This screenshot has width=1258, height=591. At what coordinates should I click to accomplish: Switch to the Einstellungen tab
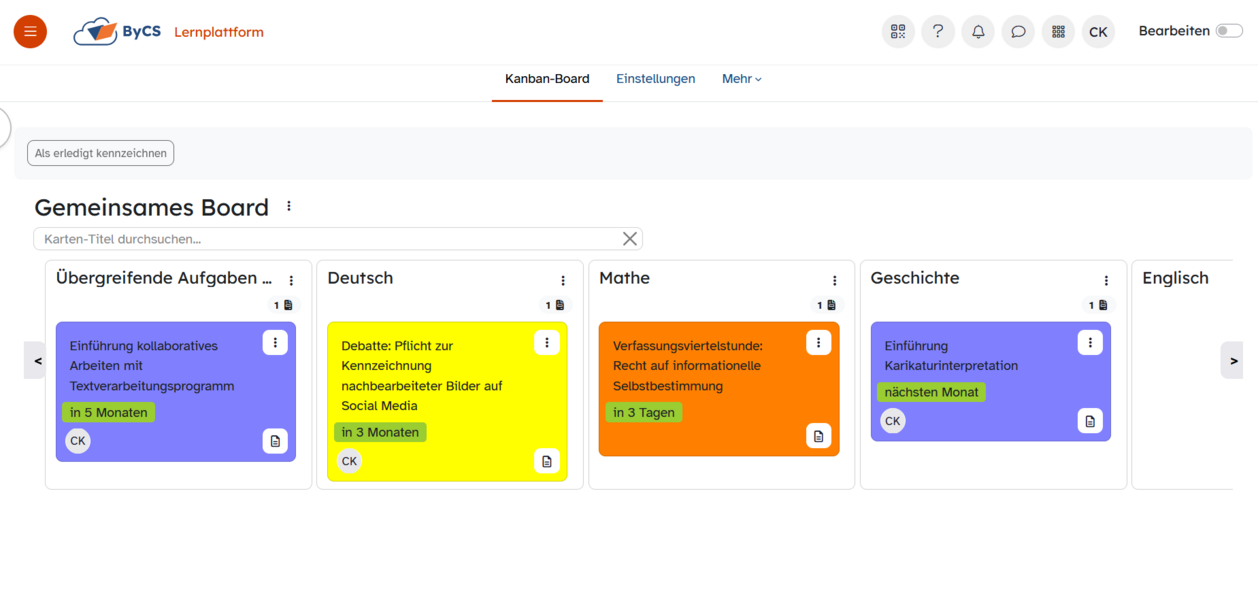655,79
